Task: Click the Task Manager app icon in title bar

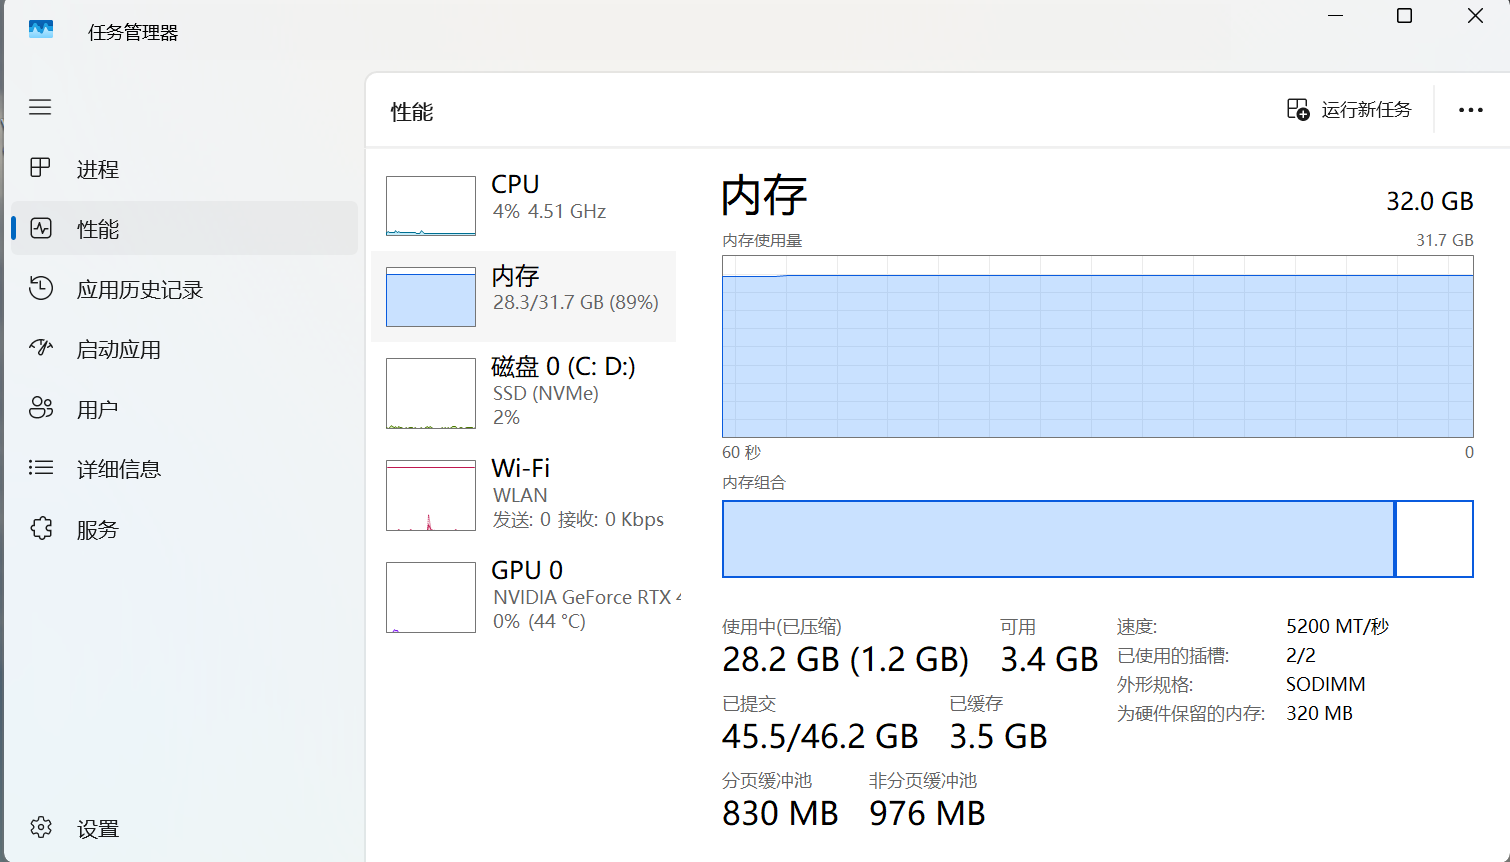Action: (x=41, y=30)
